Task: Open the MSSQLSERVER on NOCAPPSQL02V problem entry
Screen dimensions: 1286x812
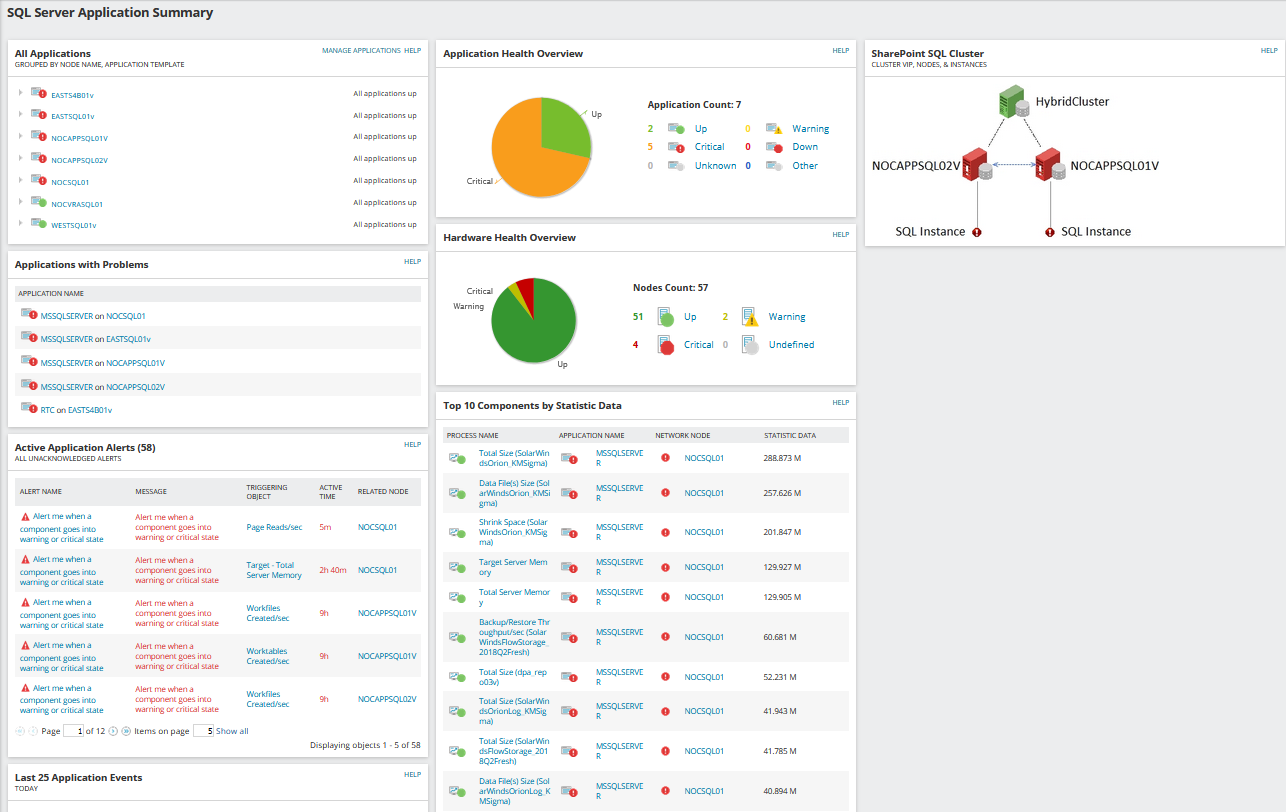Action: [103, 387]
